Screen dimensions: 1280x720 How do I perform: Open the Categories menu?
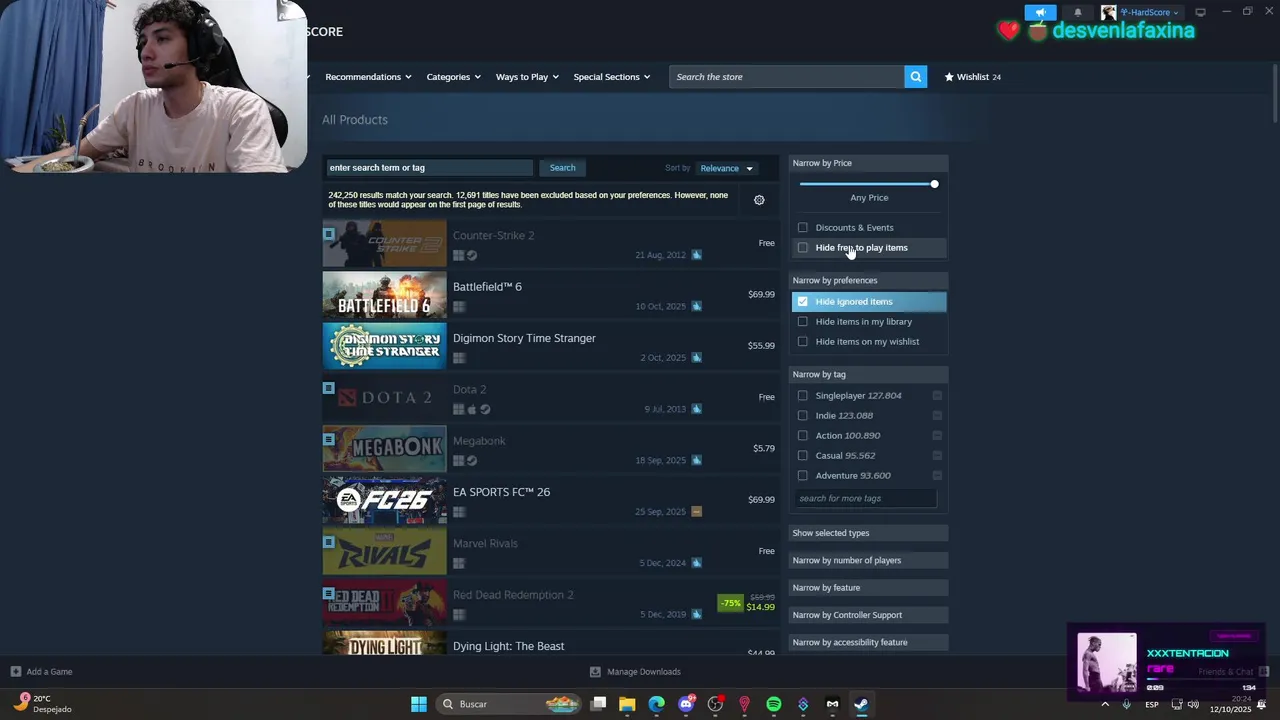click(x=453, y=77)
